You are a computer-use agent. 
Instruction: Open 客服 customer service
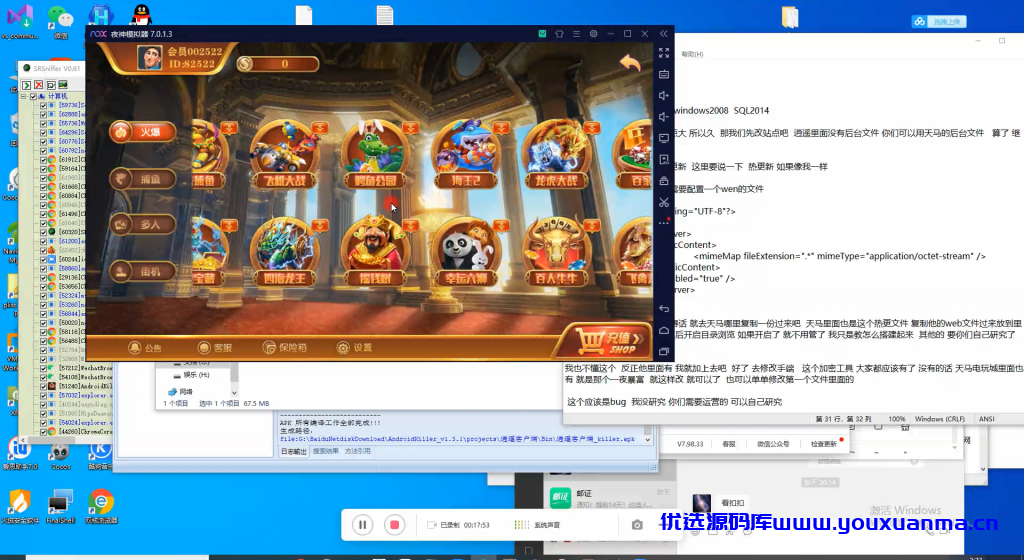215,347
